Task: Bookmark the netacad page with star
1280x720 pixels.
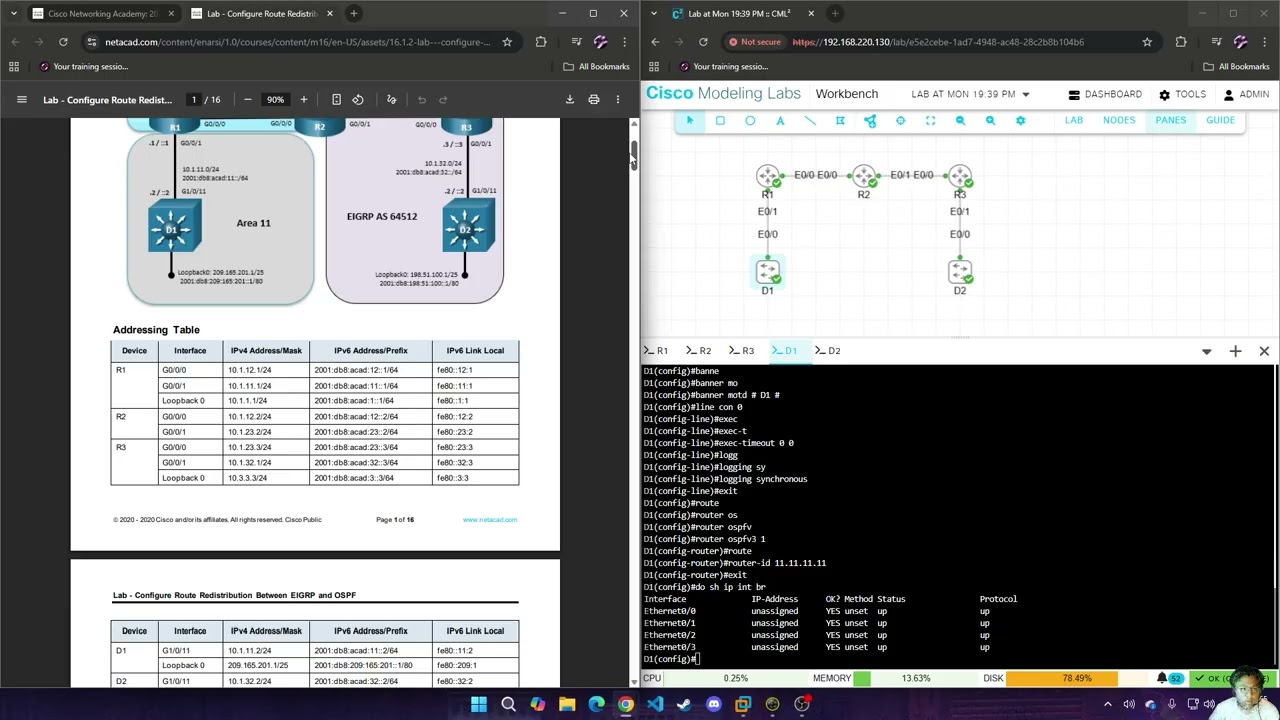Action: coord(507,42)
